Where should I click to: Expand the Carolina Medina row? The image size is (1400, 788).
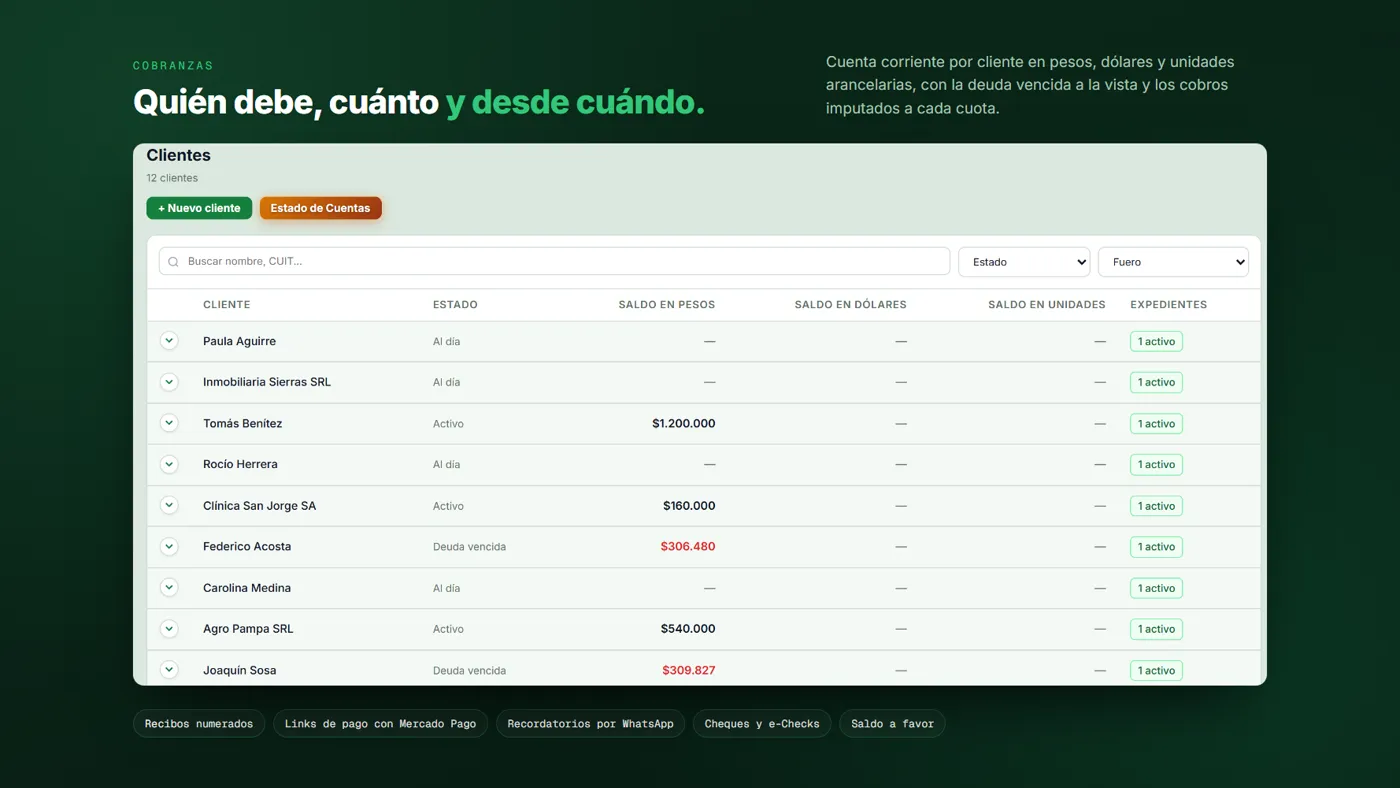click(169, 587)
